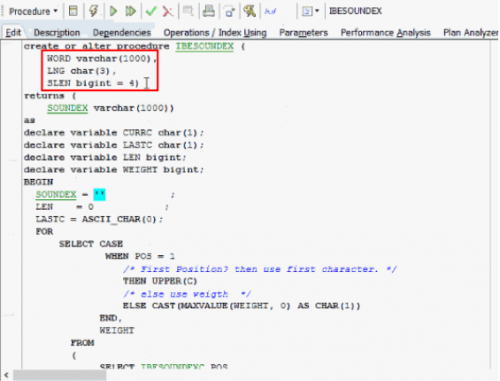Click the procedure editor window icon
The width and height of the screenshot is (500, 381).
point(73,11)
